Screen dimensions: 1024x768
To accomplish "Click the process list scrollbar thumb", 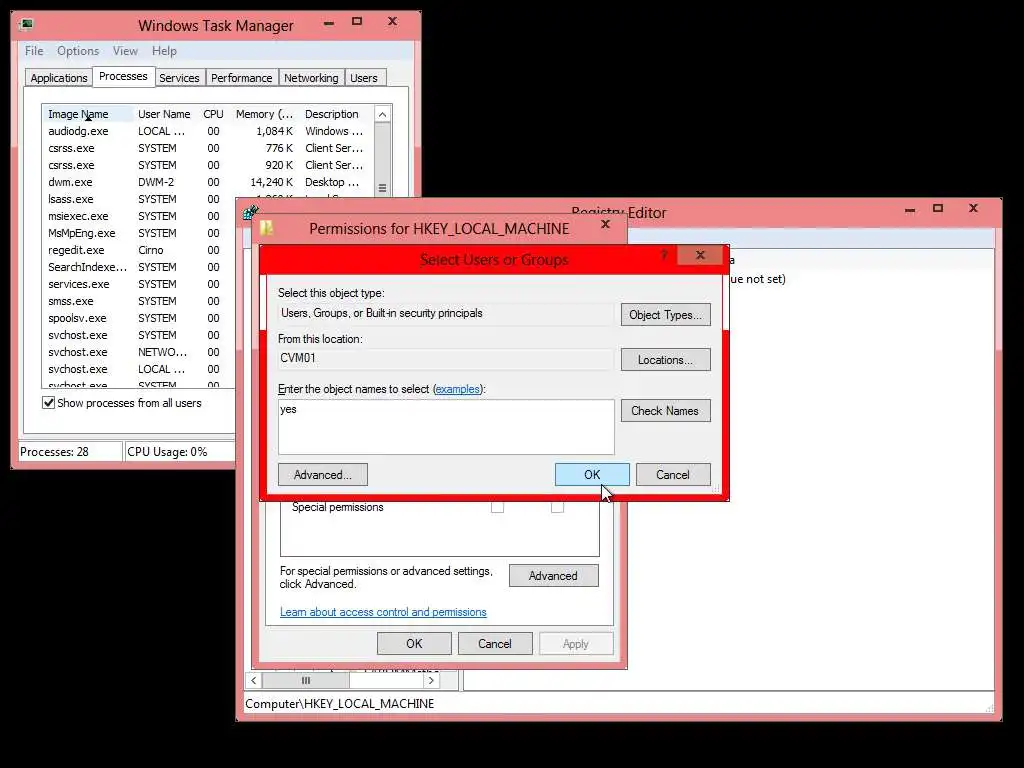I will (x=383, y=160).
